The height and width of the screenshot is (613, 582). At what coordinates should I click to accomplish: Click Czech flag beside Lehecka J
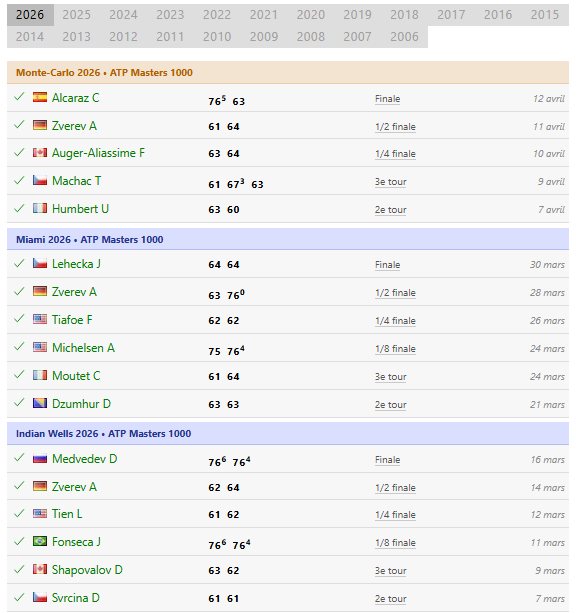click(39, 263)
